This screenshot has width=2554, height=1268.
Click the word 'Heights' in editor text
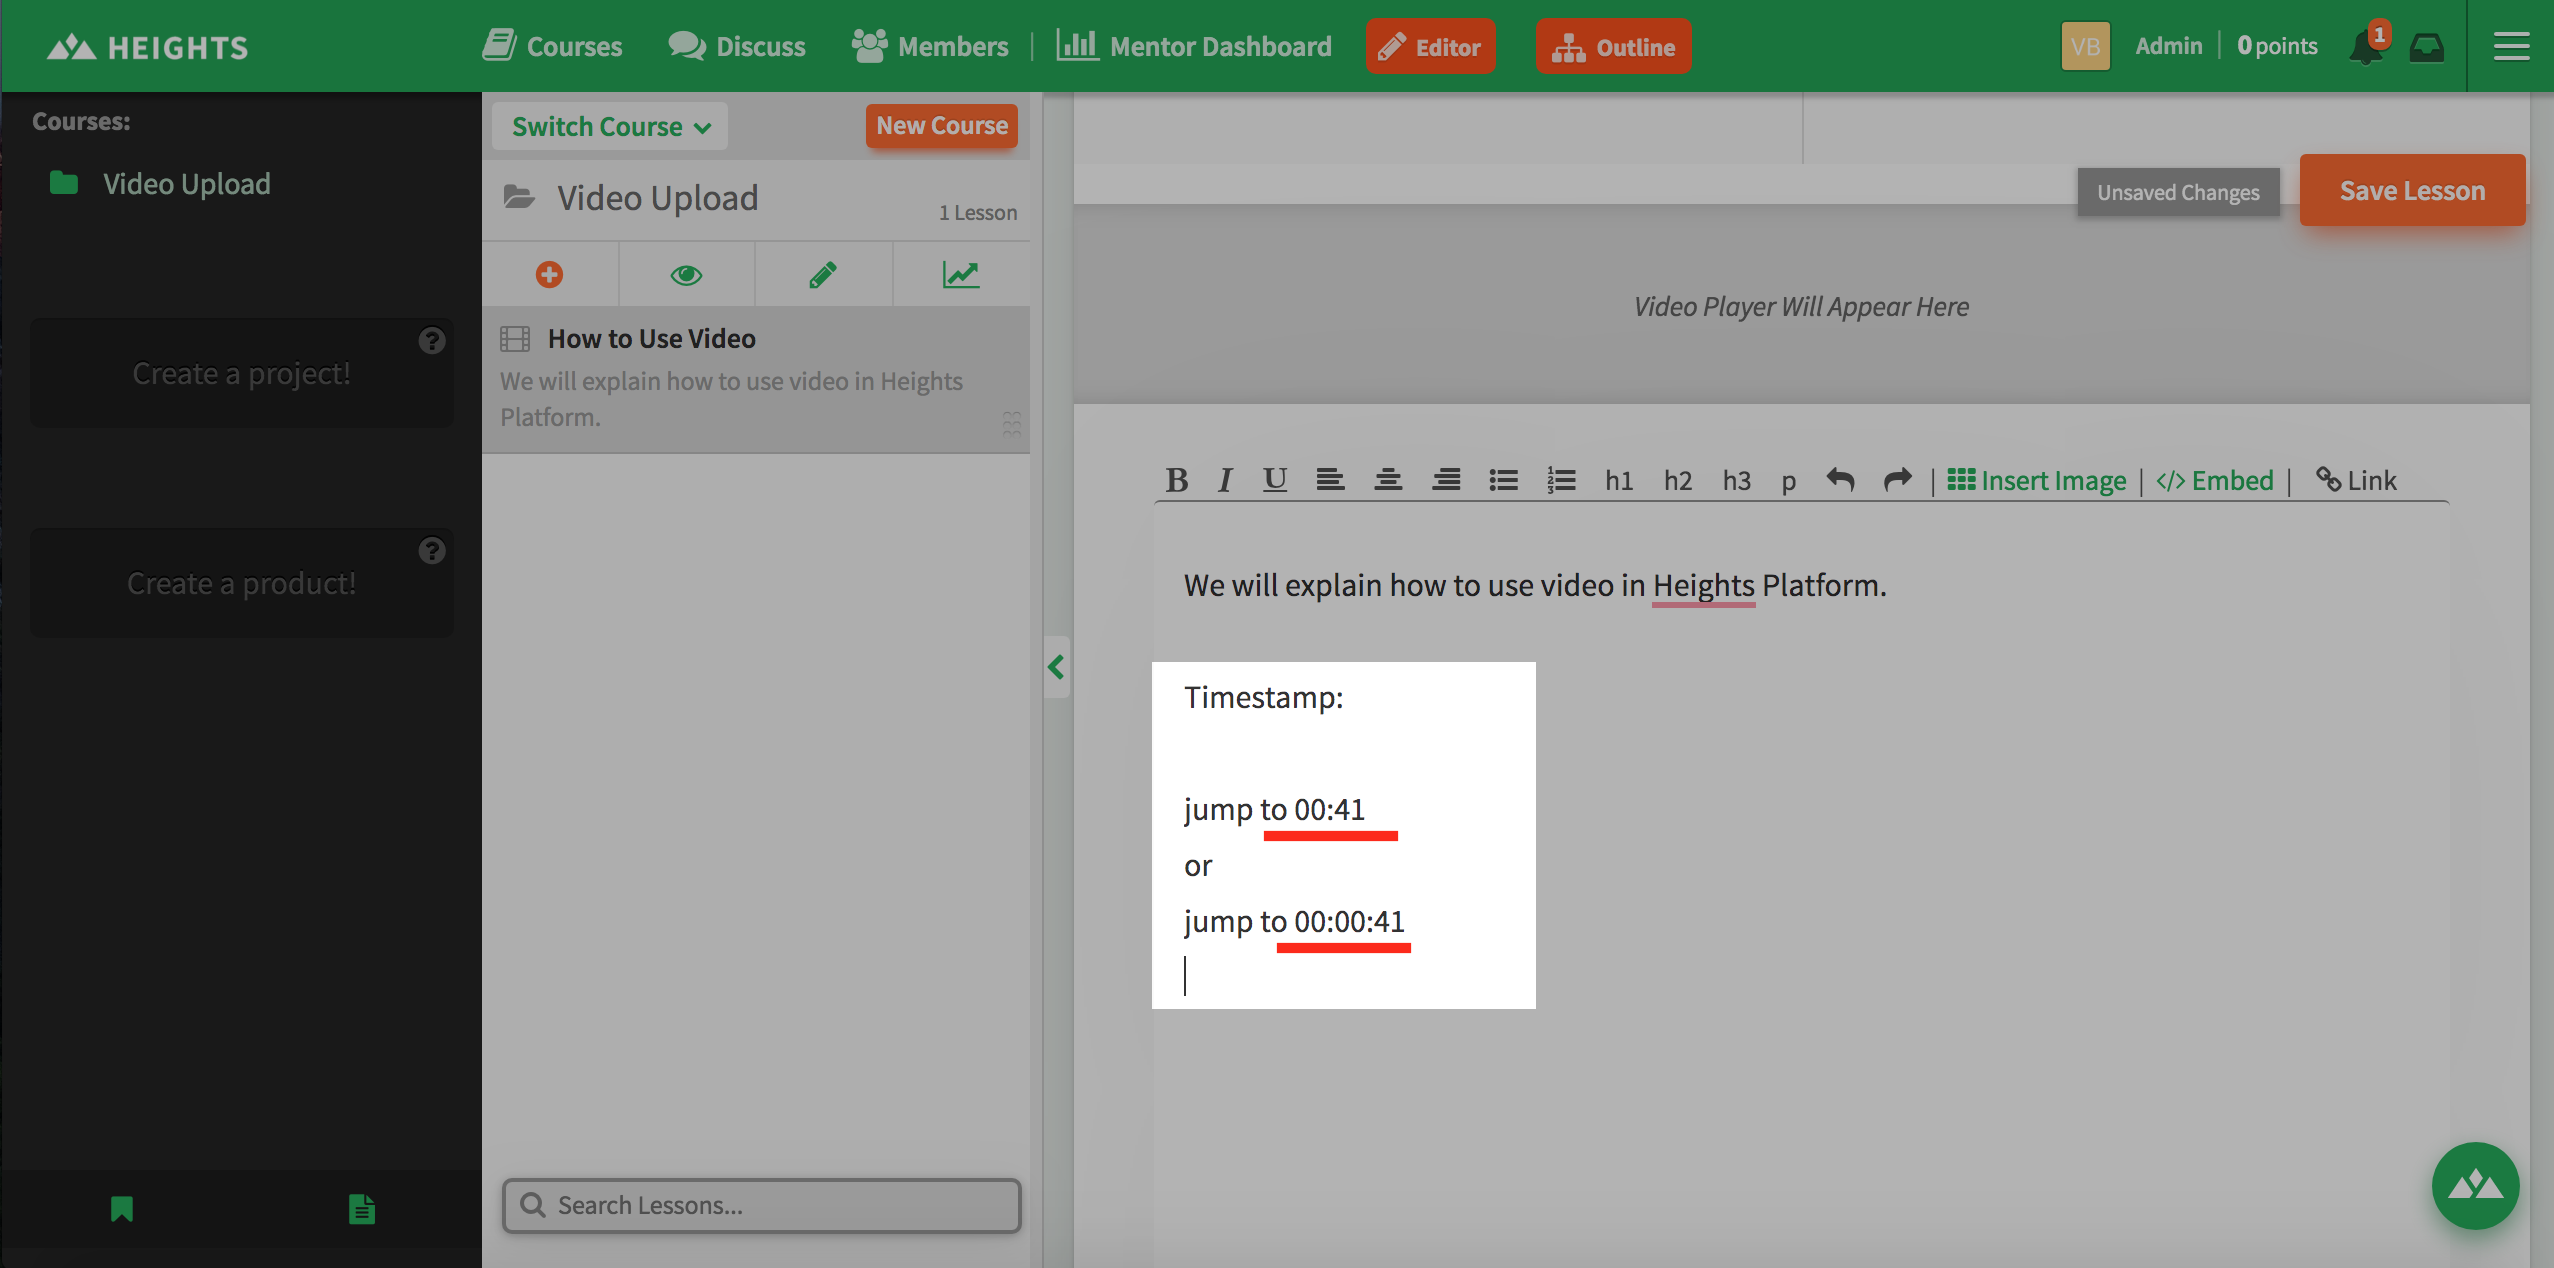[x=1703, y=585]
